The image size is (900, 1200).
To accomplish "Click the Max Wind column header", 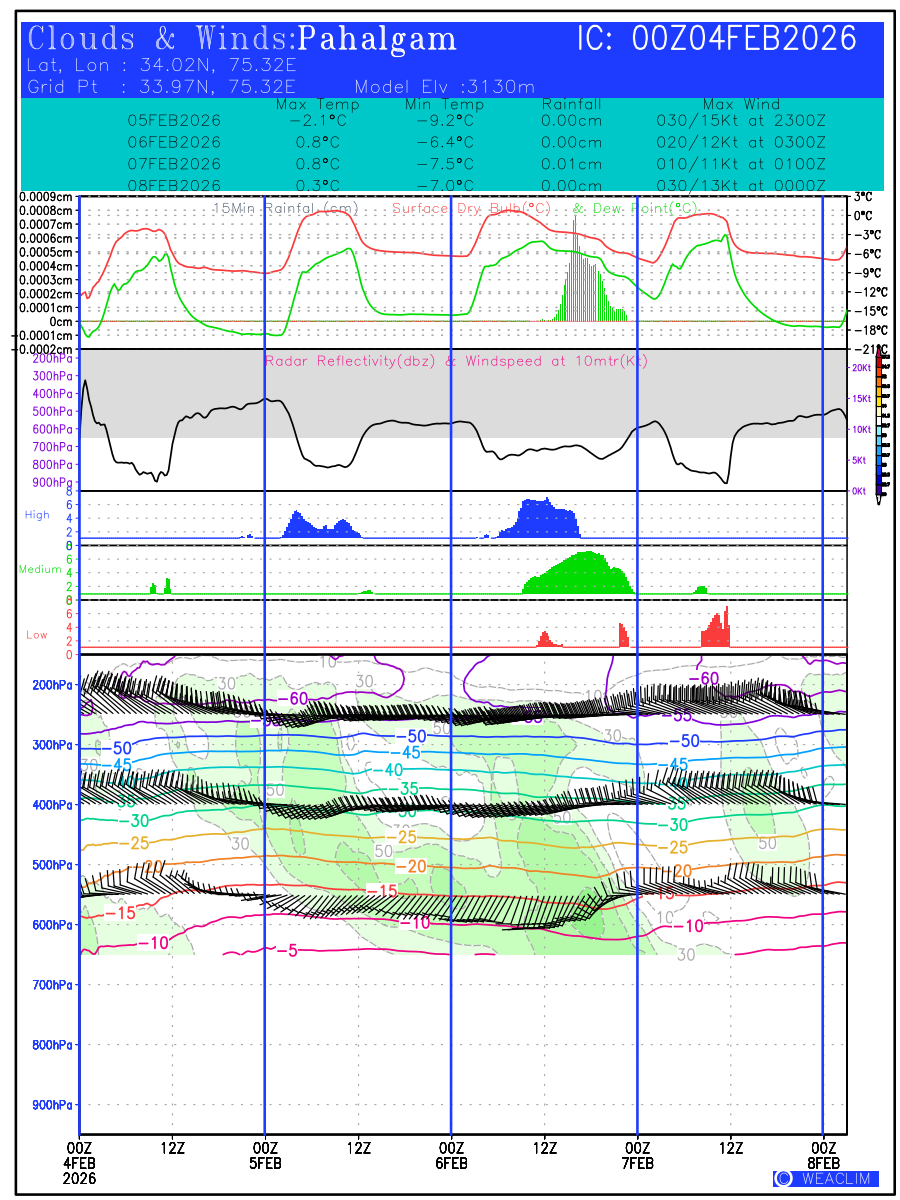I will point(741,104).
